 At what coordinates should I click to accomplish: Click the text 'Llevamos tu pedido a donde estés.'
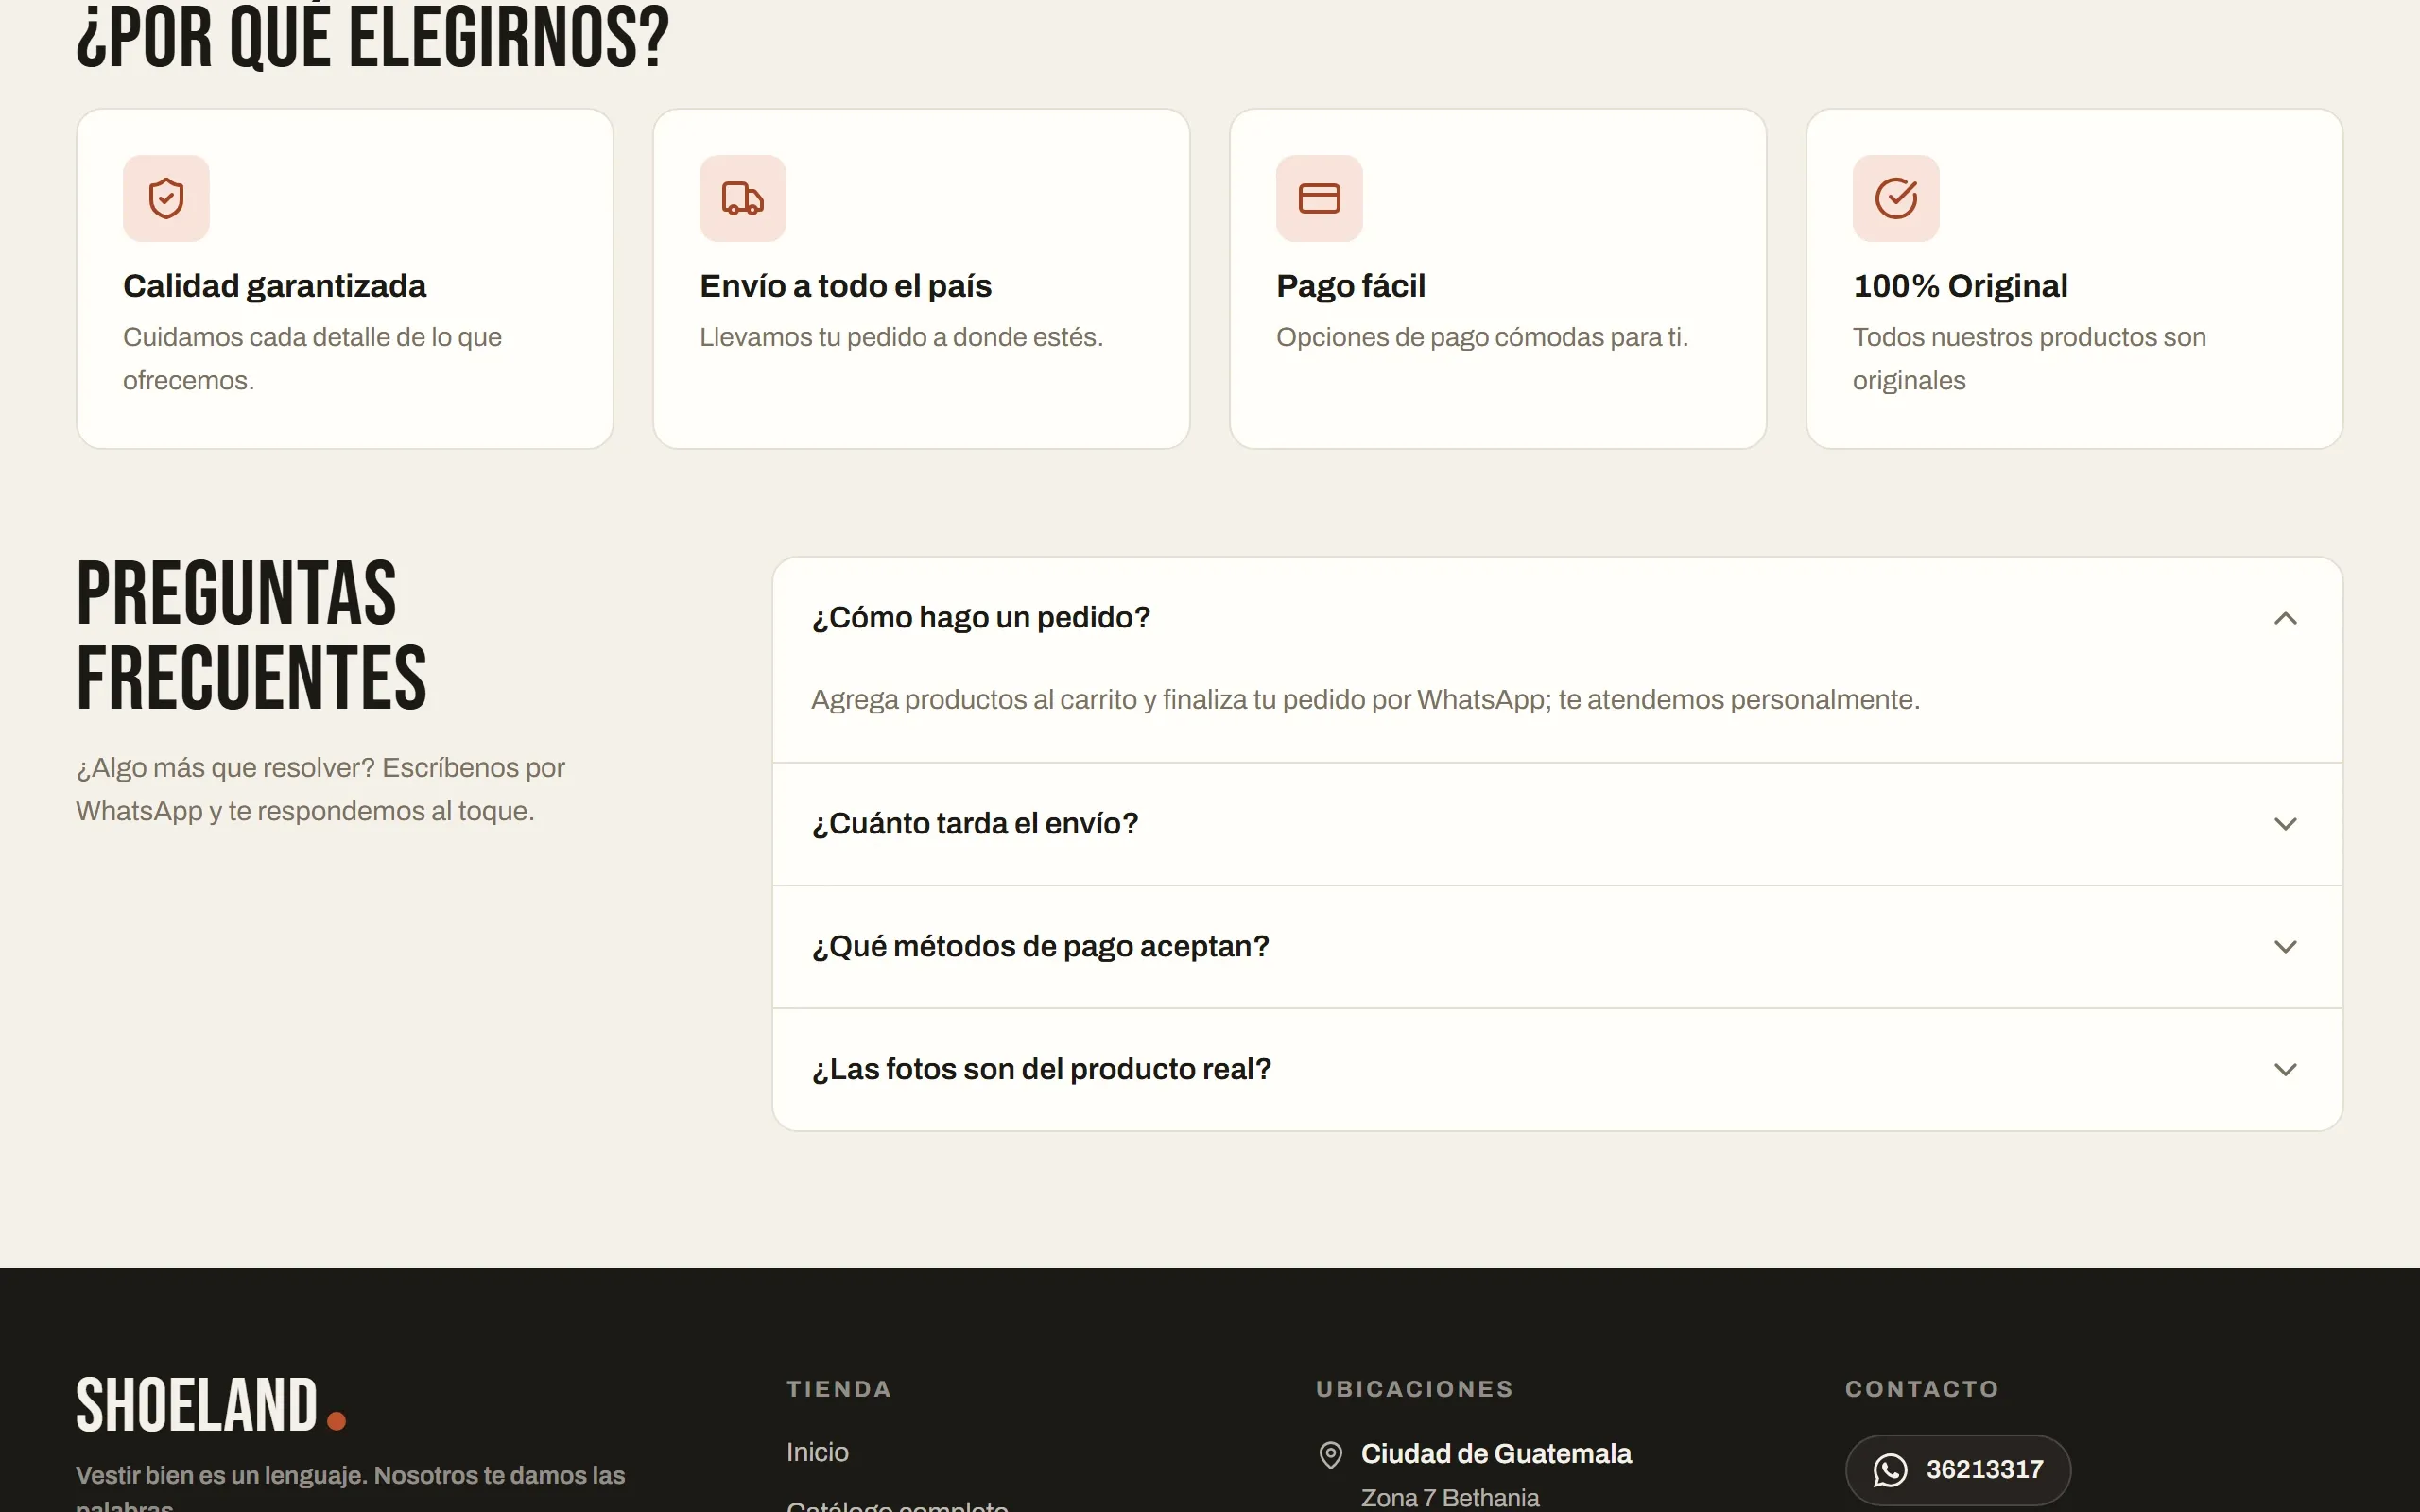click(901, 338)
